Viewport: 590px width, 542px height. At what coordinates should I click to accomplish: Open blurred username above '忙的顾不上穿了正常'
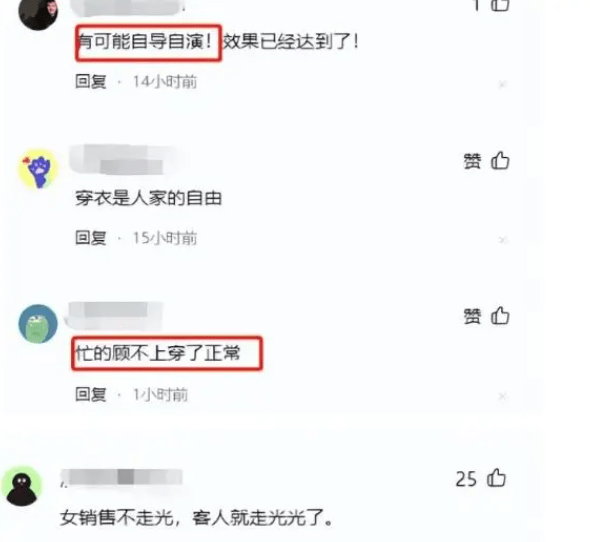point(114,314)
